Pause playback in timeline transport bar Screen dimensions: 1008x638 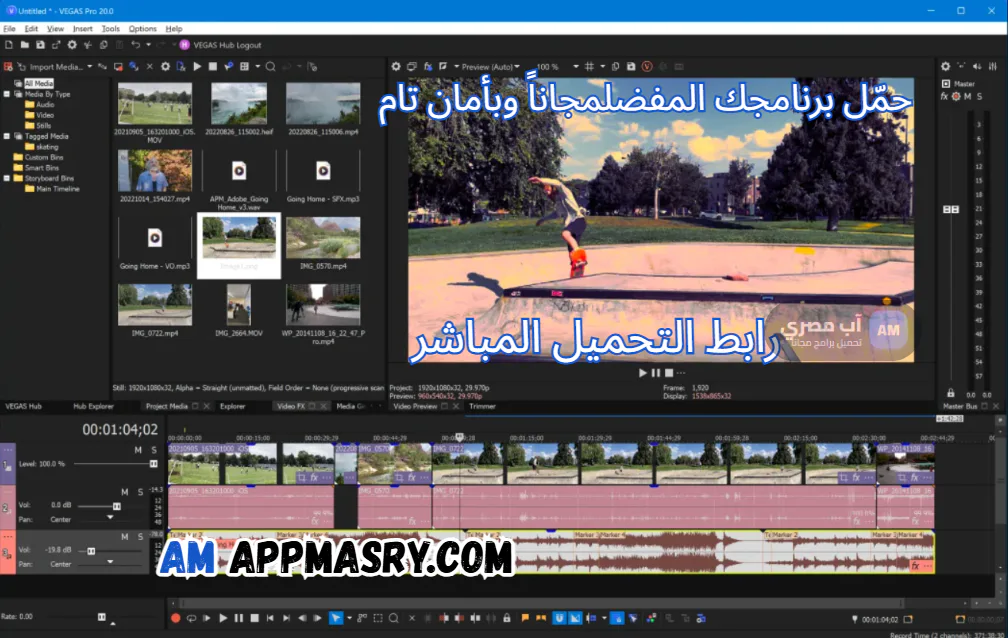238,618
